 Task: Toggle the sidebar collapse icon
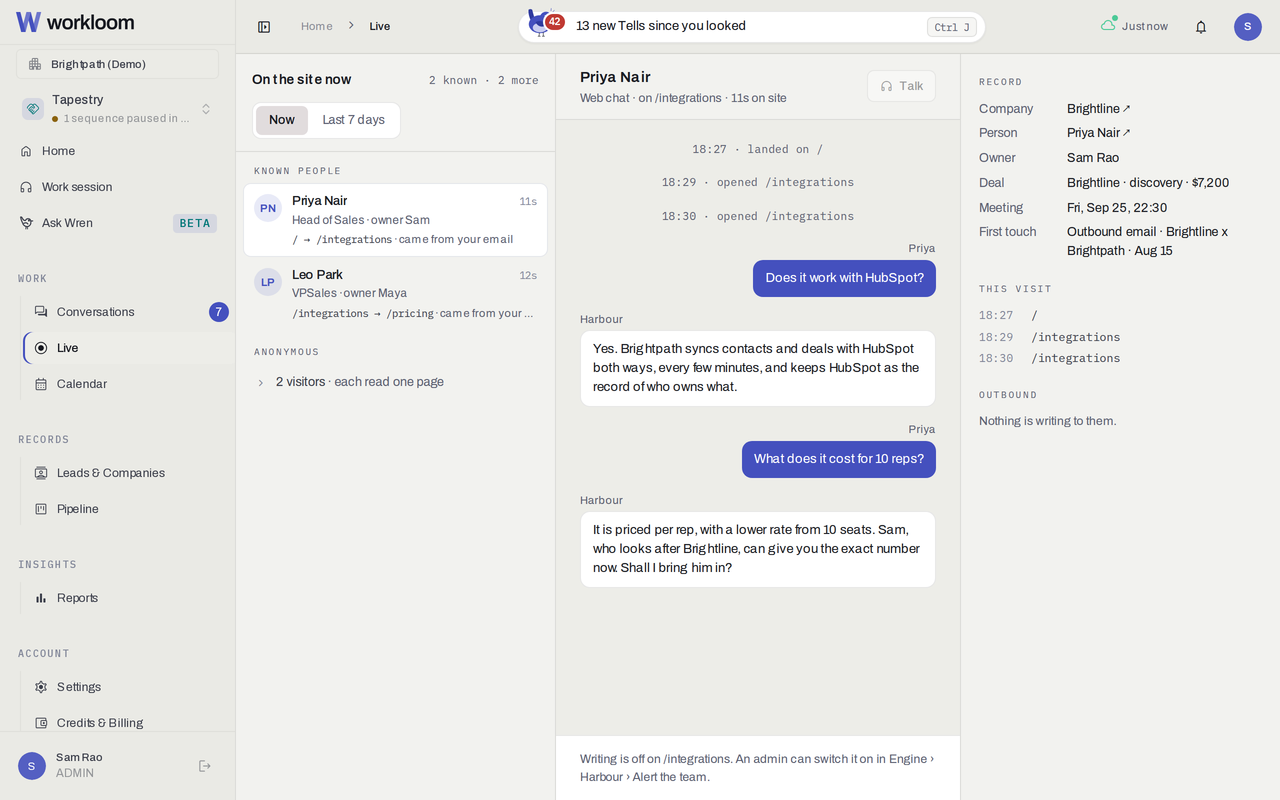click(264, 27)
